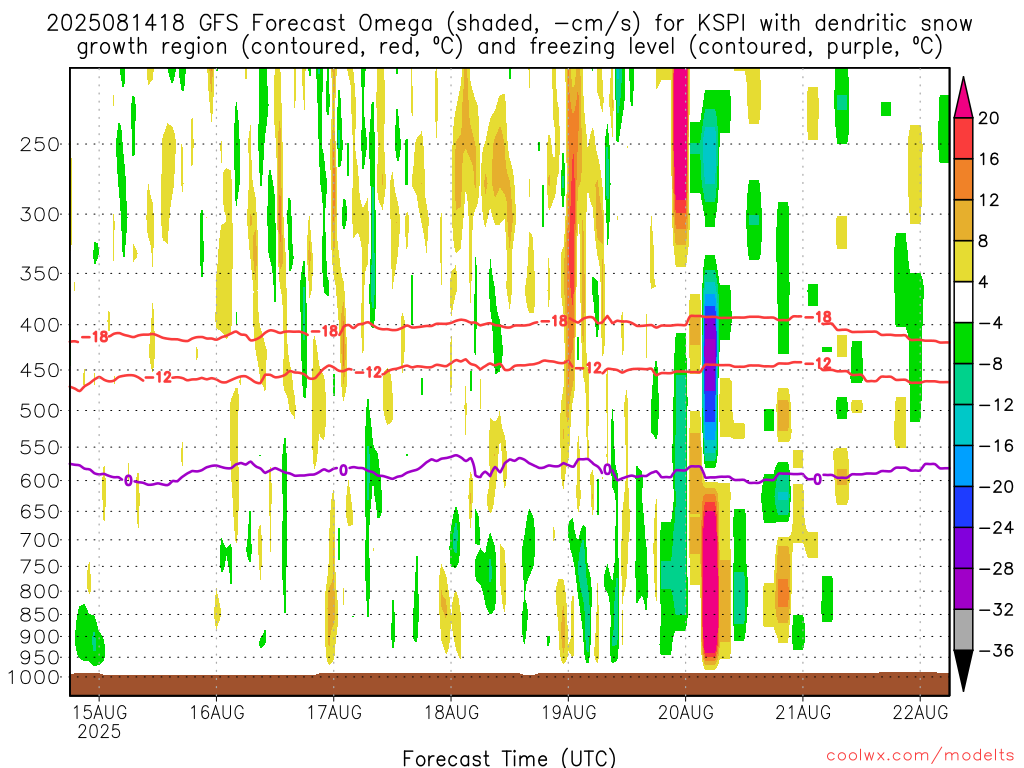The image size is (1024, 768).
Task: Click the chart title second line text
Action: [x=509, y=47]
